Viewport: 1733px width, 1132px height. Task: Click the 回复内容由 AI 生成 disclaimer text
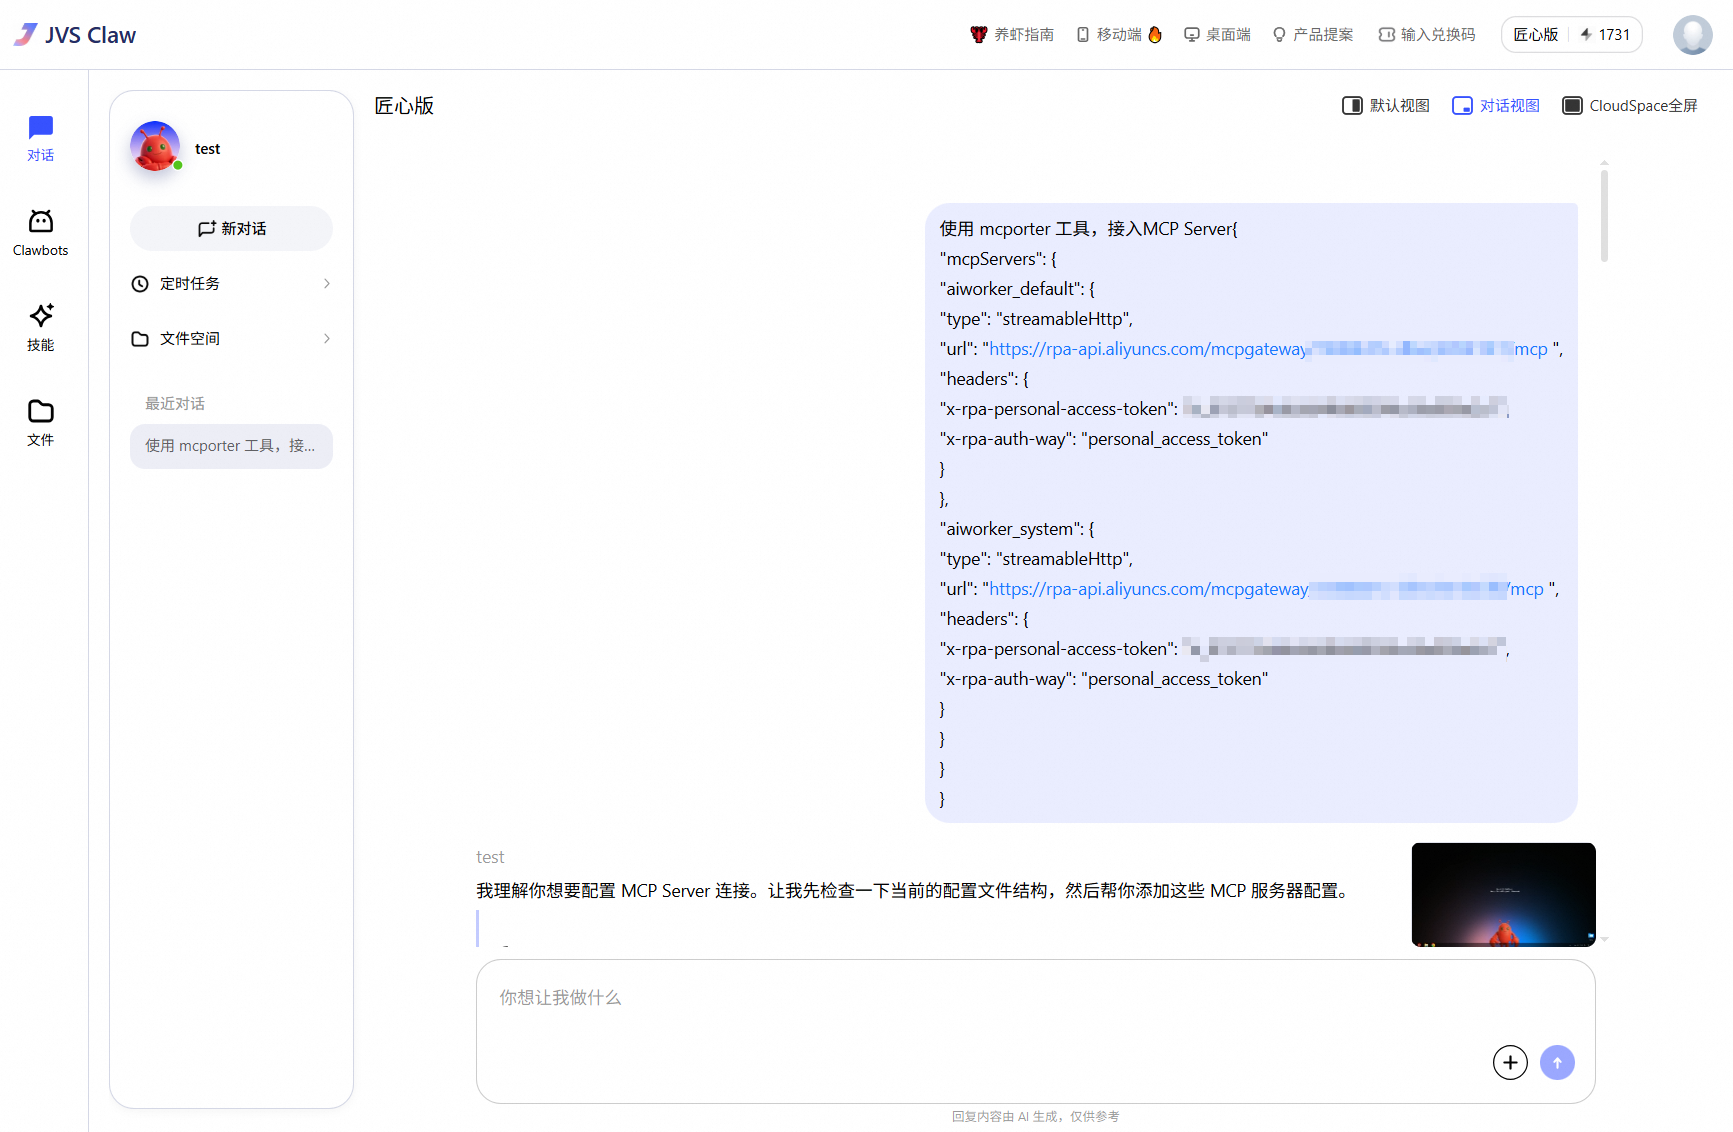[x=1035, y=1117]
